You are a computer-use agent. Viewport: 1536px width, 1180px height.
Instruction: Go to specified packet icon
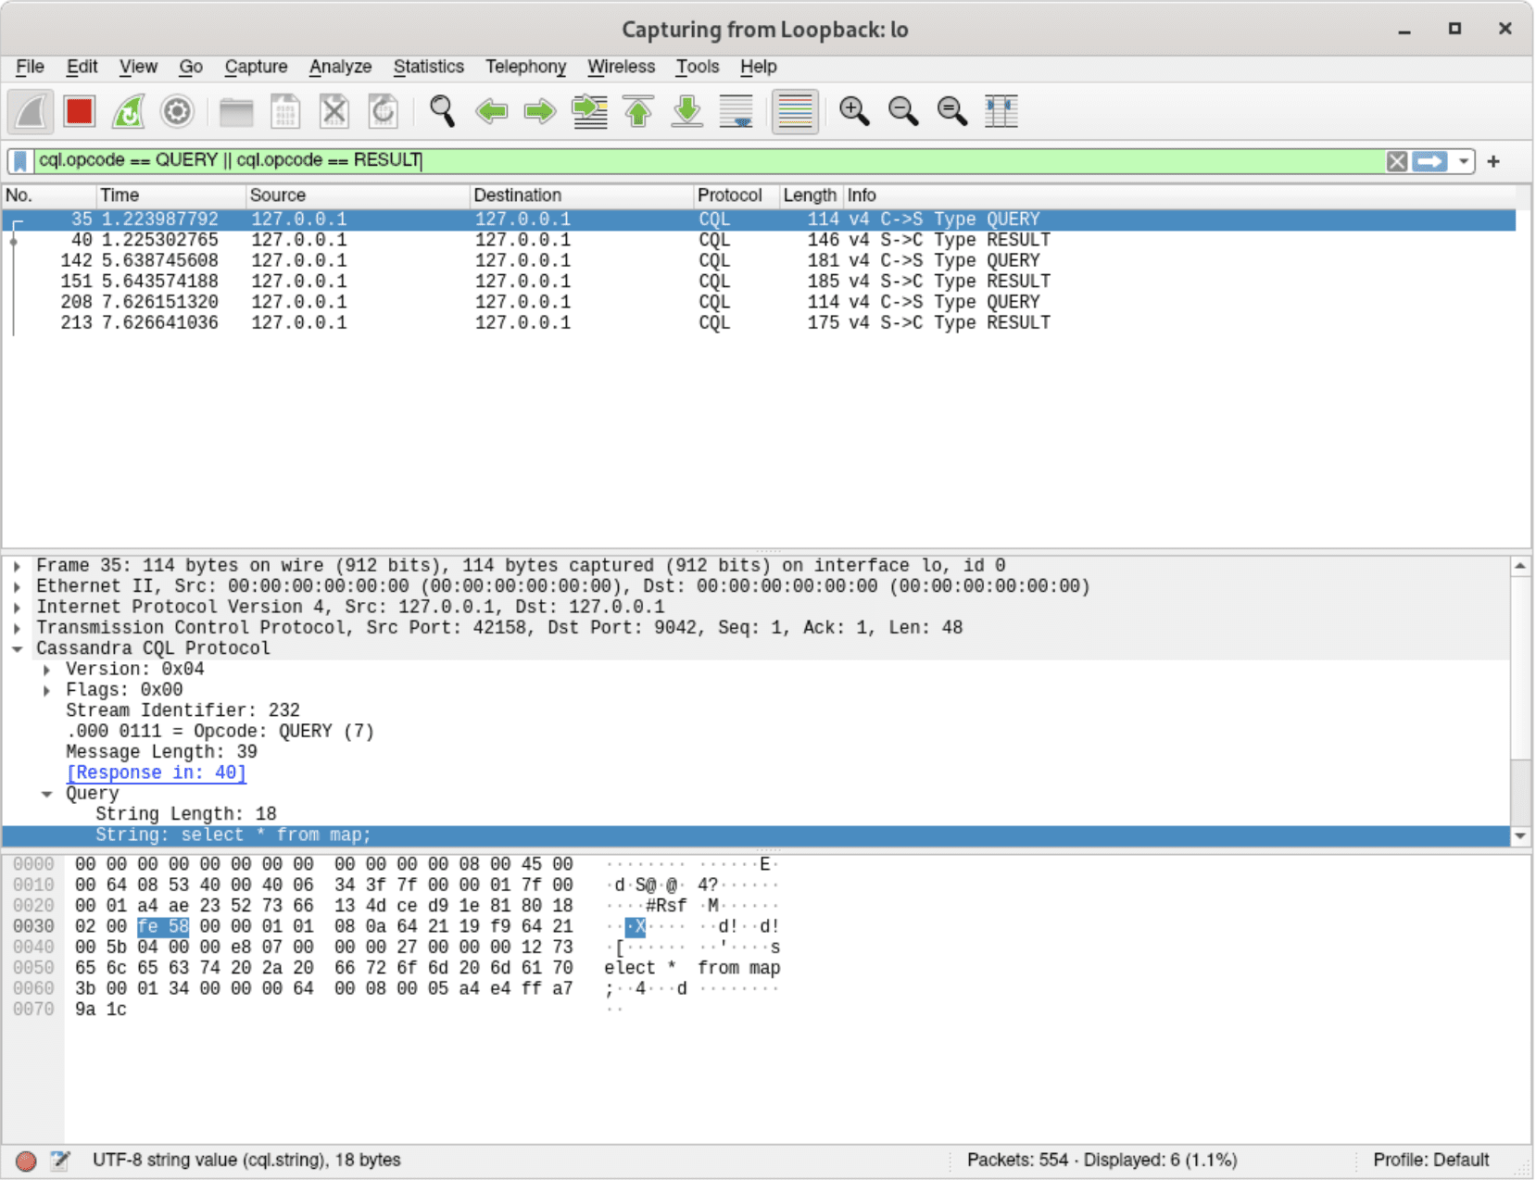click(589, 111)
